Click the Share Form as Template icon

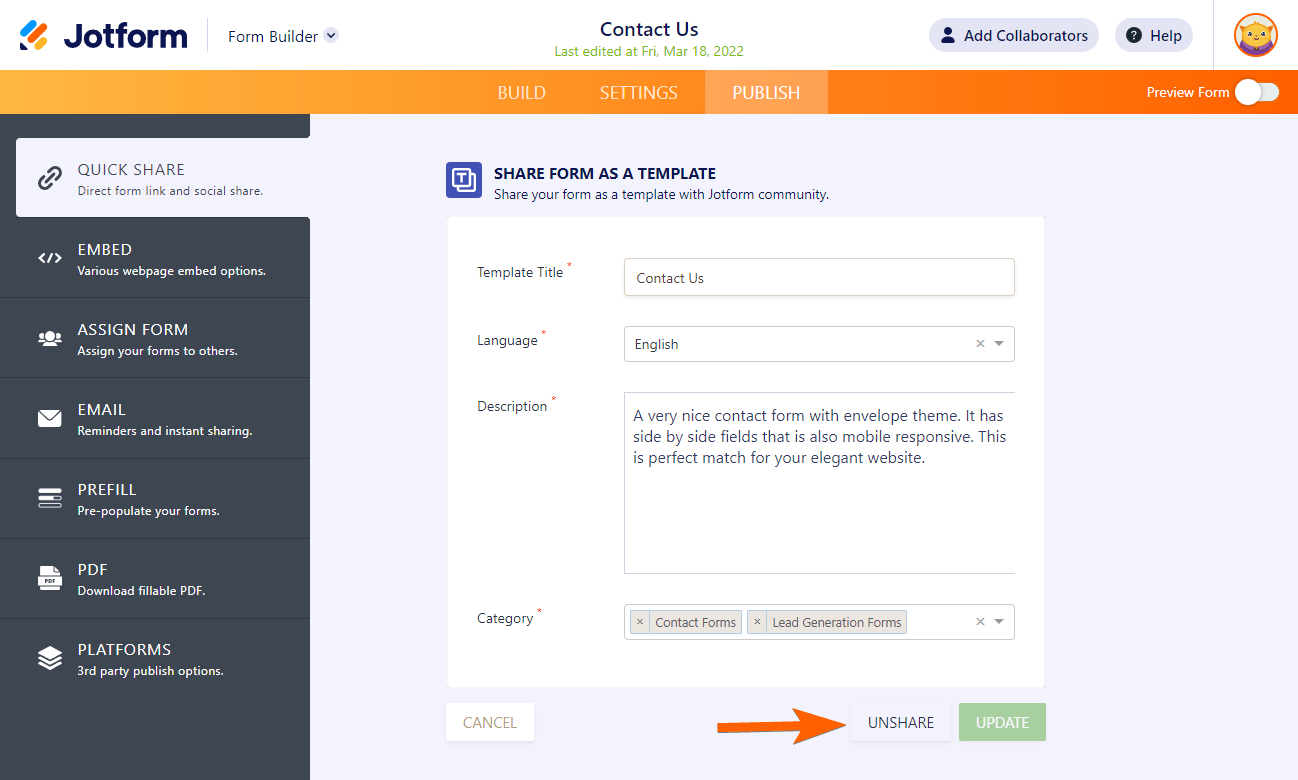[x=464, y=180]
